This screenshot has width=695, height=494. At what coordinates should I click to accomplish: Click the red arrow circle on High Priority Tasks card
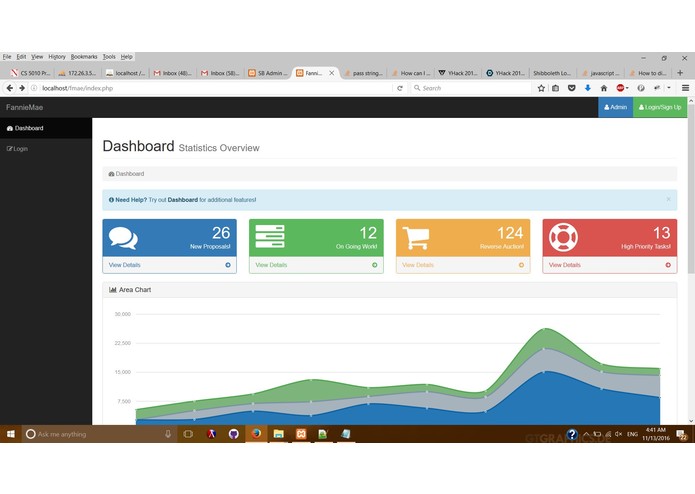668,265
